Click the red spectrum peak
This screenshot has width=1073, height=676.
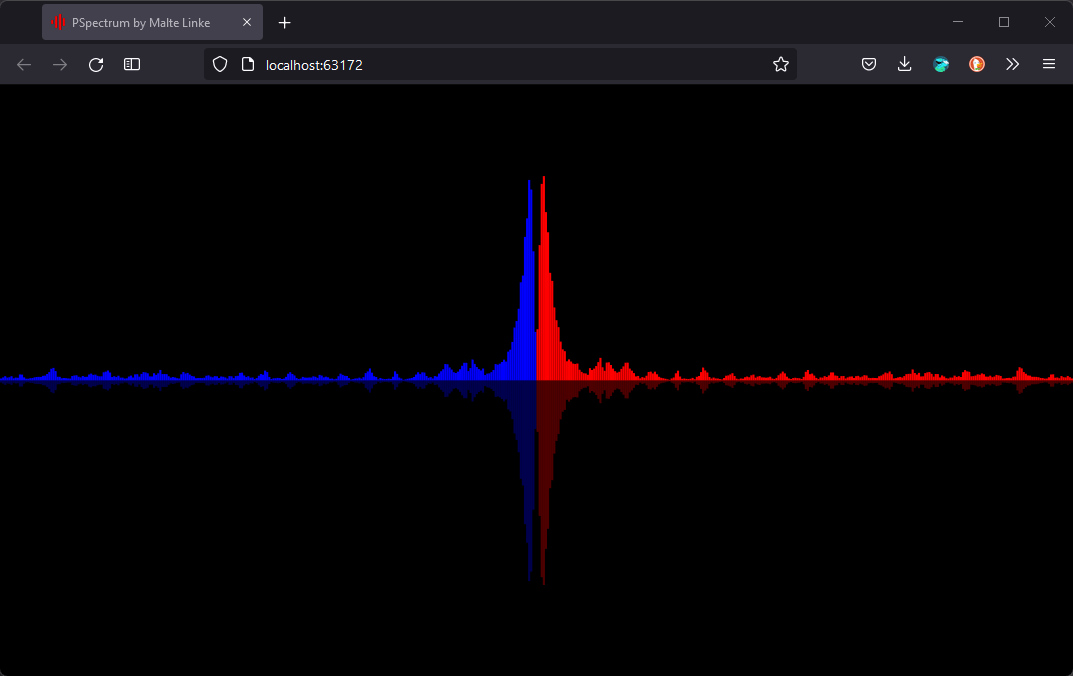(543, 278)
